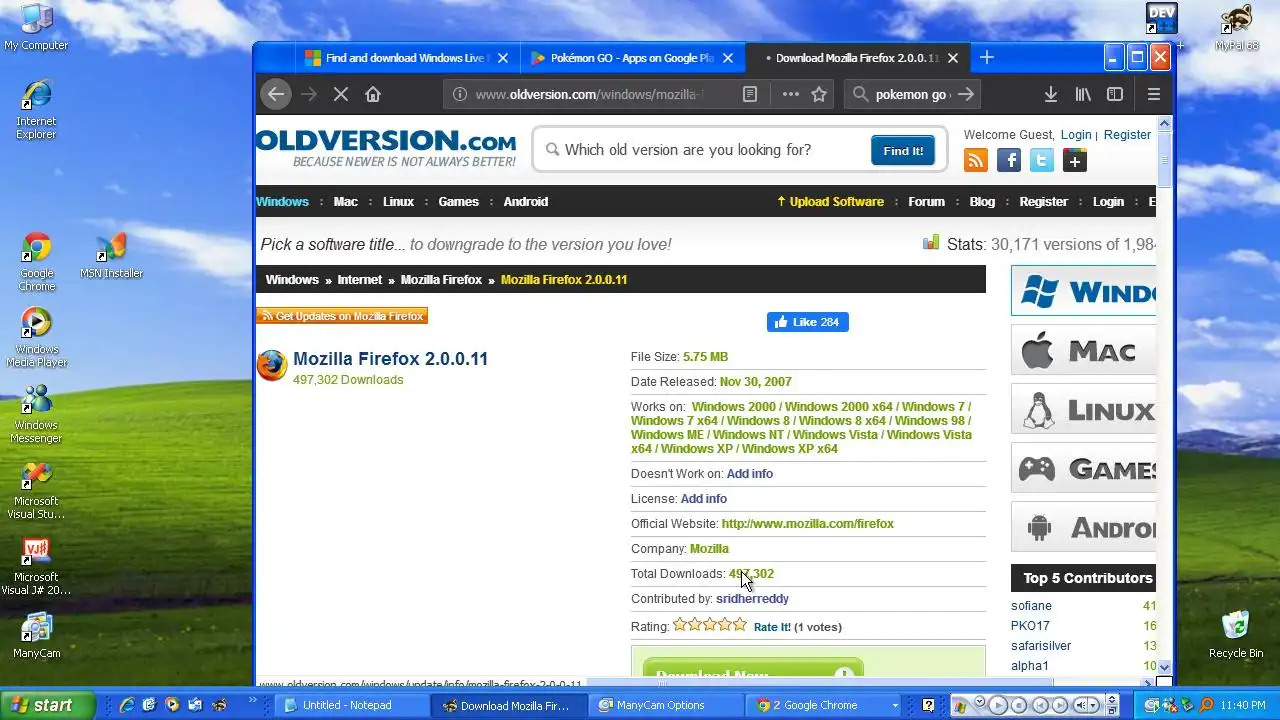The image size is (1280, 720).
Task: Toggle the sidebars toolbar icon
Action: 1115,94
